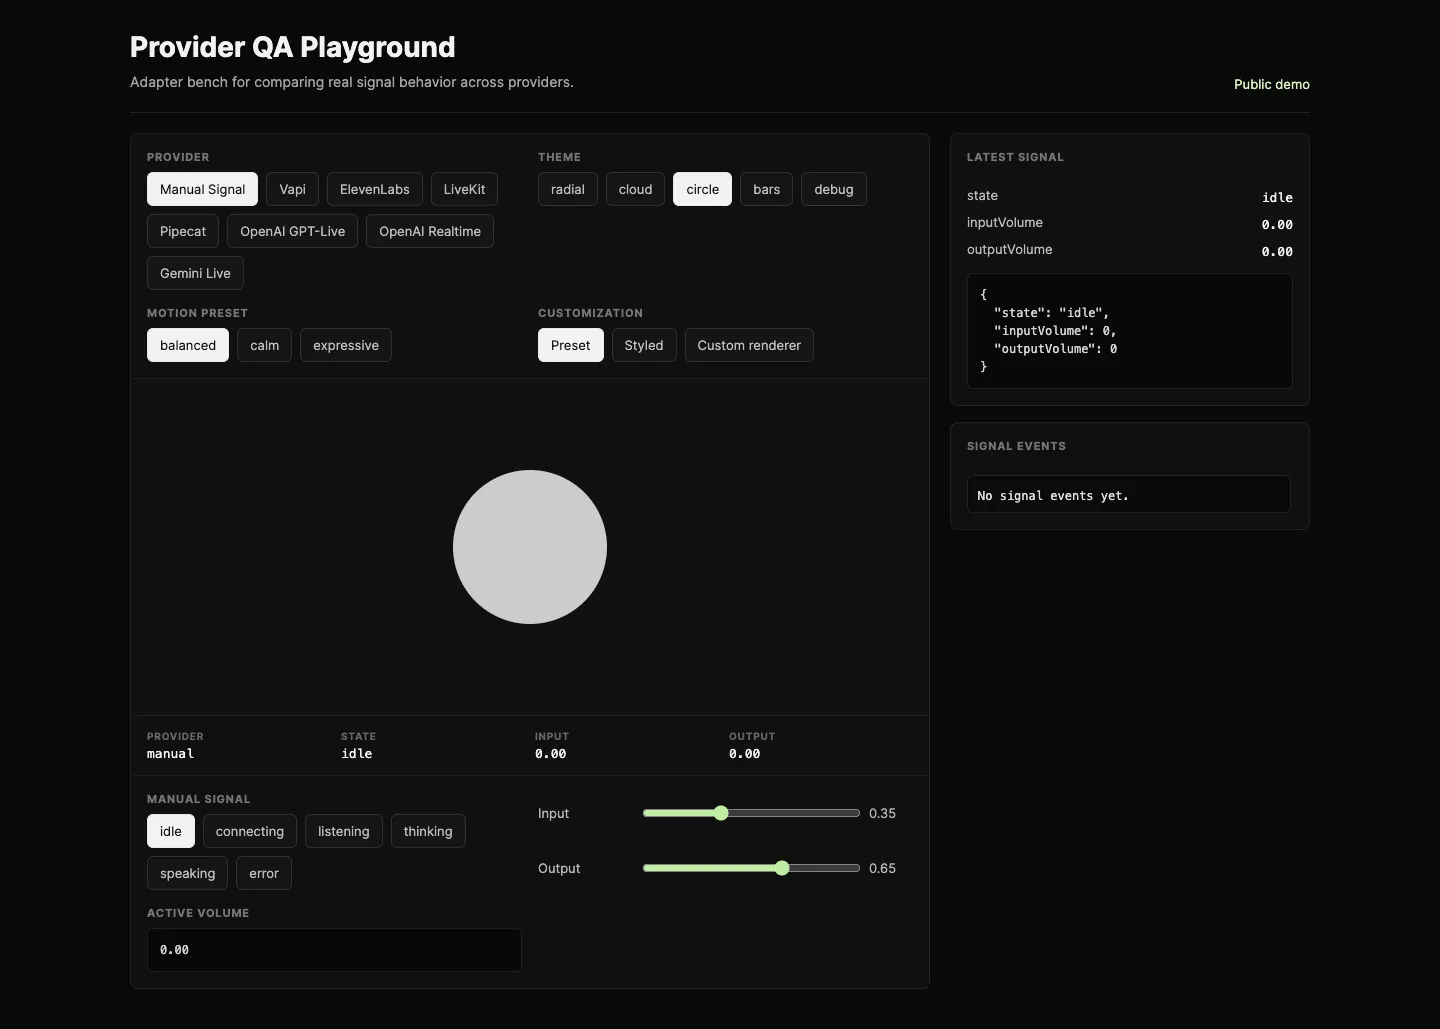The image size is (1440, 1029).
Task: Select OpenAI GPT-Live provider
Action: [x=293, y=231]
